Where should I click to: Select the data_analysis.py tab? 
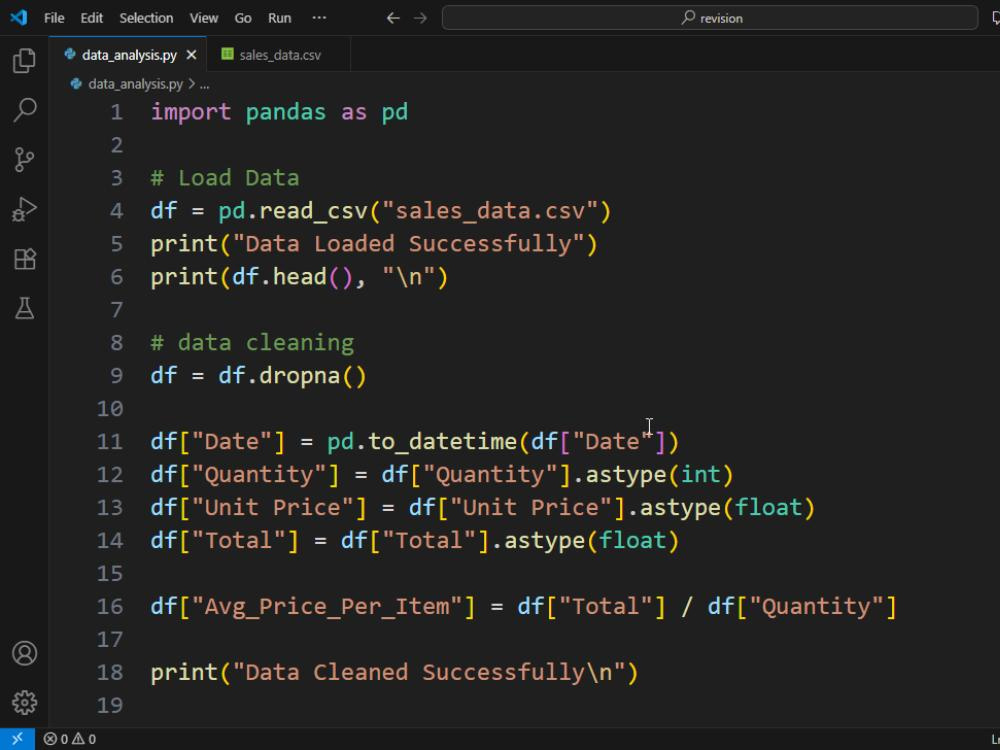pos(128,55)
